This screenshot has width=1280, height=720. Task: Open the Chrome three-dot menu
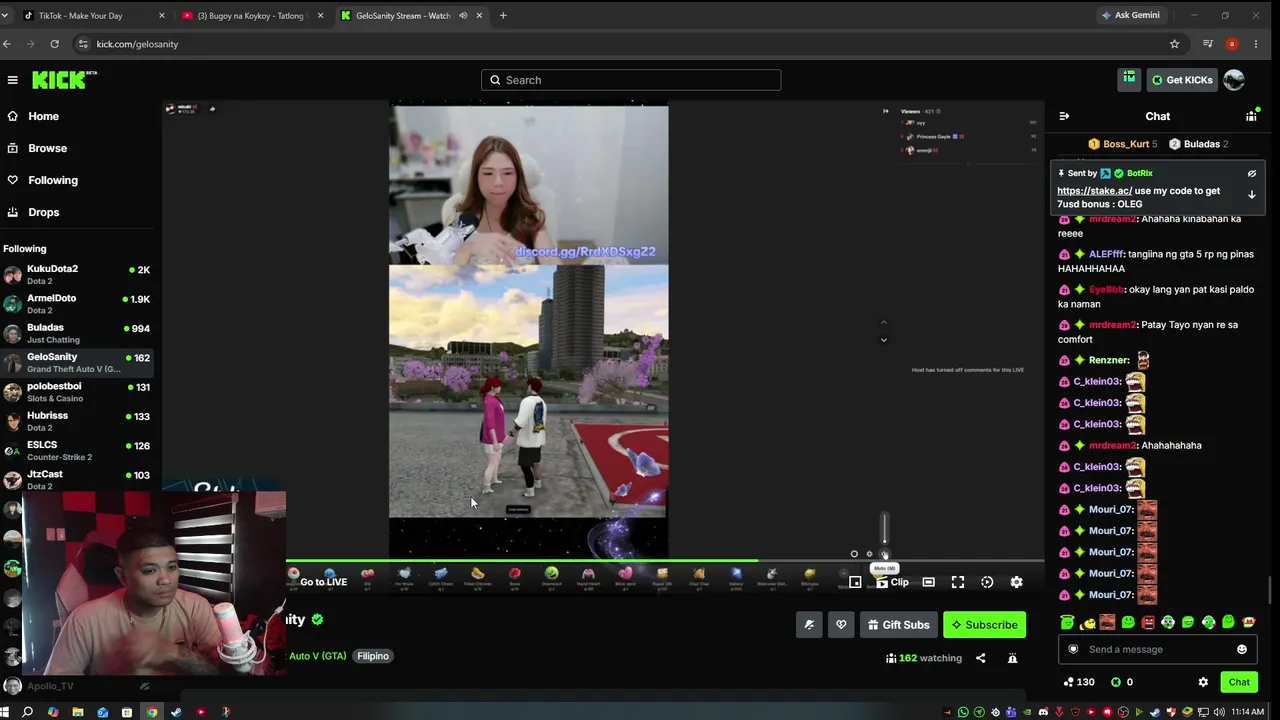[x=1255, y=44]
